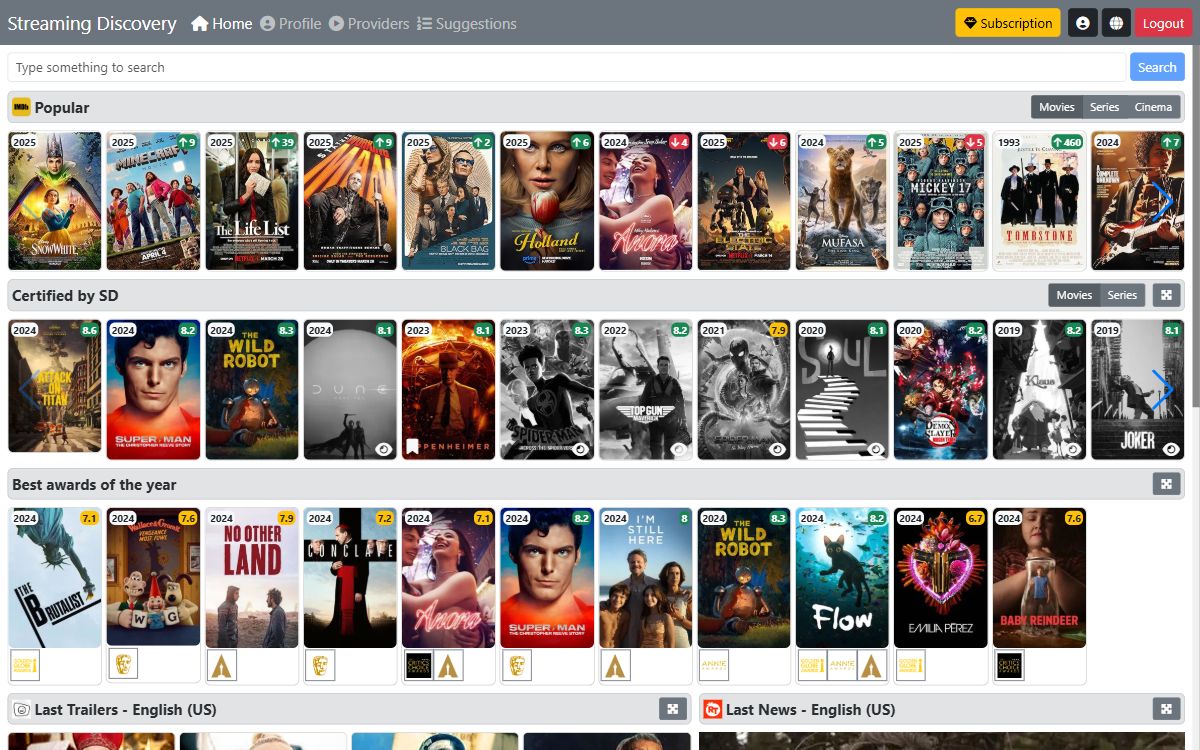Click the YouTube icon beside Last News heading
Screen dimensions: 1200x750
tap(712, 709)
